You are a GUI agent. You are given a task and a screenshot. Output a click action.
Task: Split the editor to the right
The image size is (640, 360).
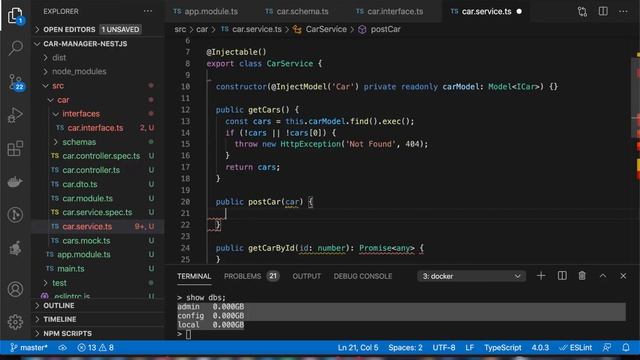[603, 11]
